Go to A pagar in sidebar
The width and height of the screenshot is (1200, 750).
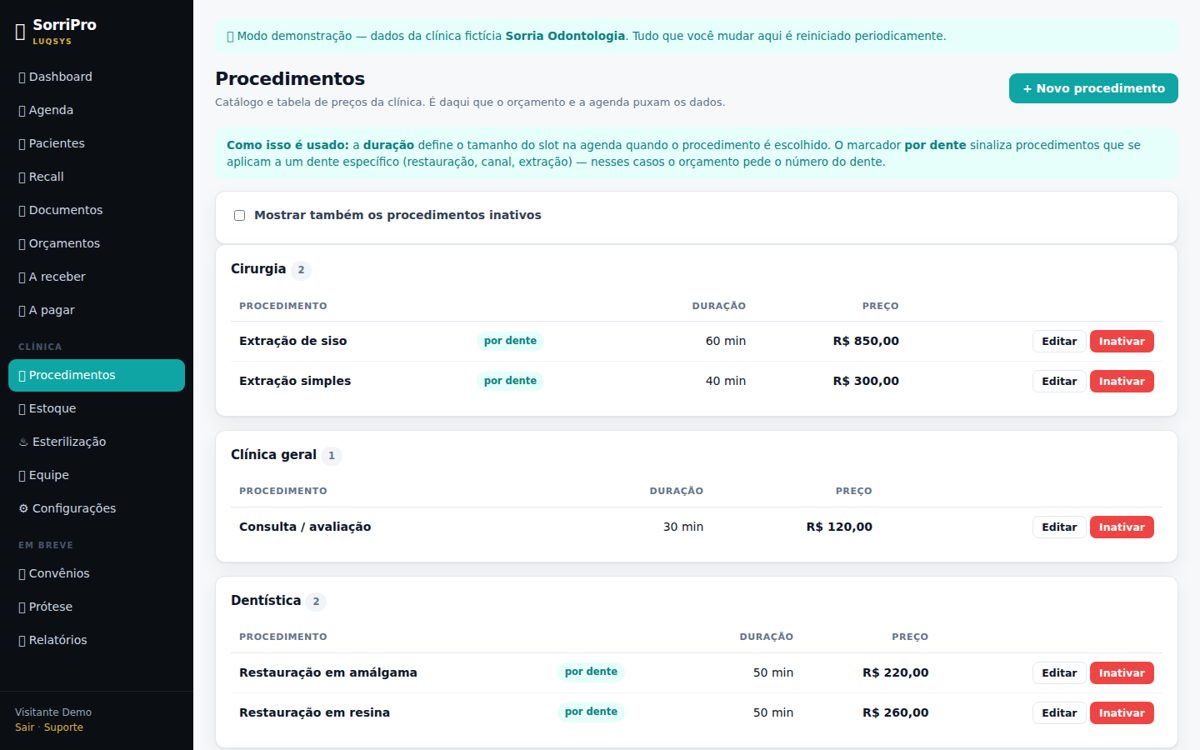coord(96,310)
